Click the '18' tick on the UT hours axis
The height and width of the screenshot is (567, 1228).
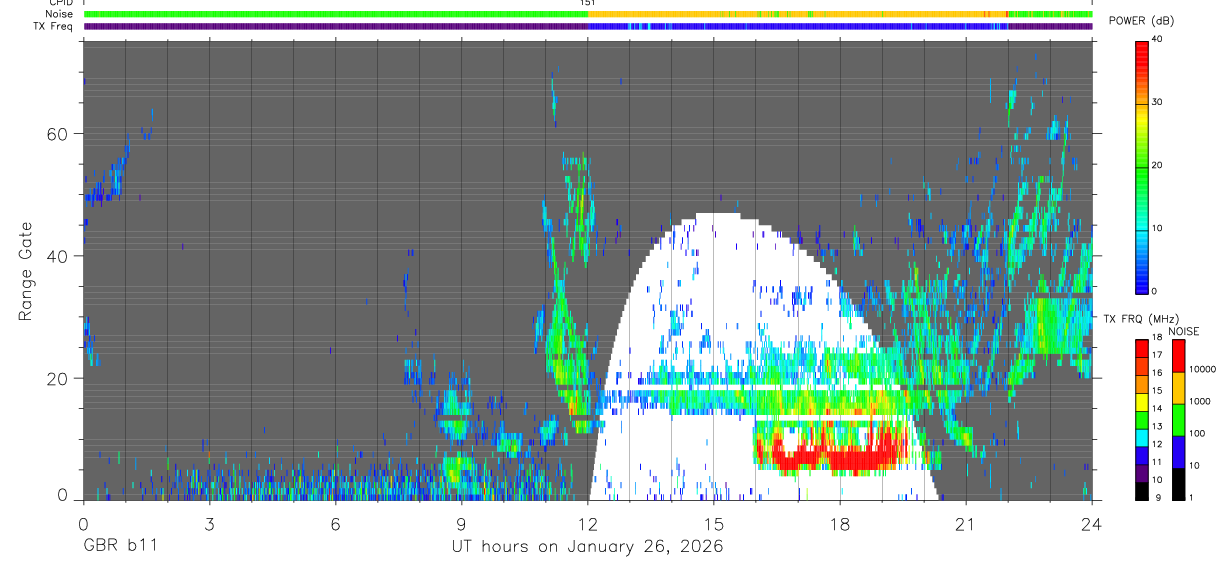coord(839,523)
